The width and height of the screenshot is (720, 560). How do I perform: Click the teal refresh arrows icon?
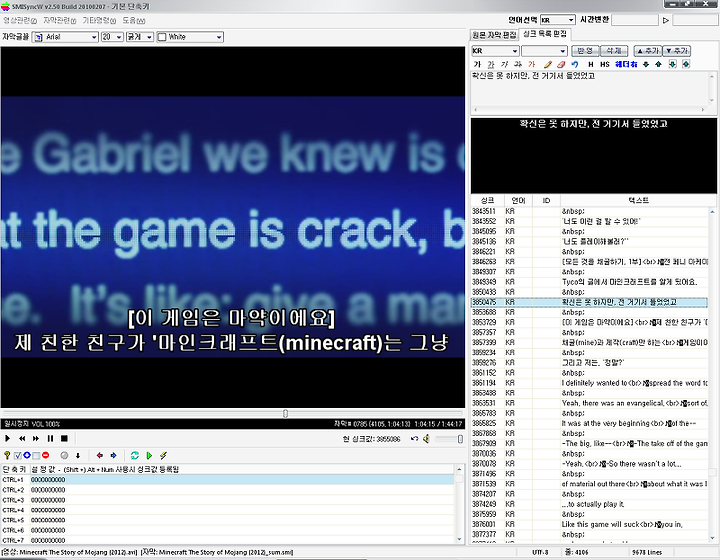point(135,455)
